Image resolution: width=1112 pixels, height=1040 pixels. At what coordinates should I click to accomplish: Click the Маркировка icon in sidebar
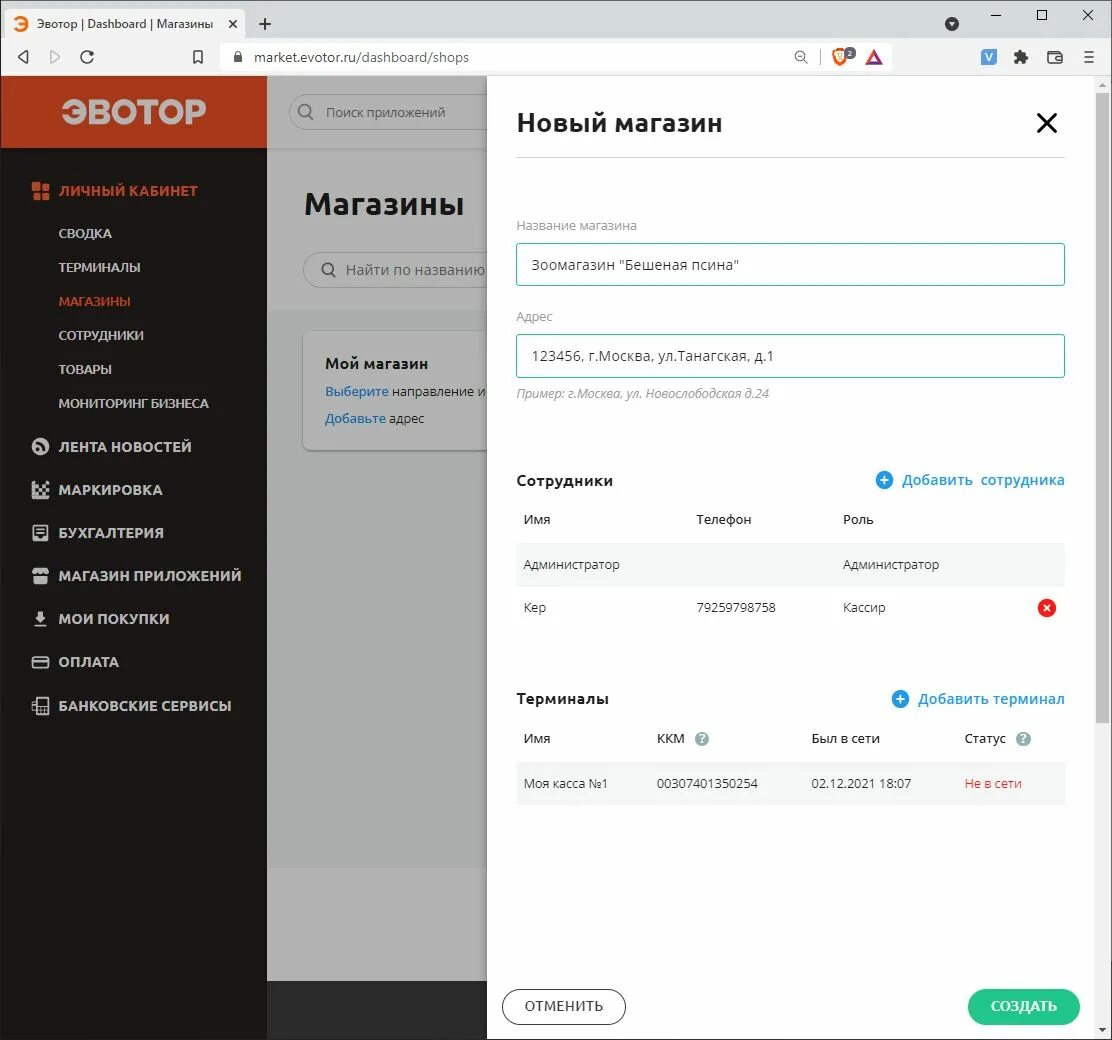[40, 489]
